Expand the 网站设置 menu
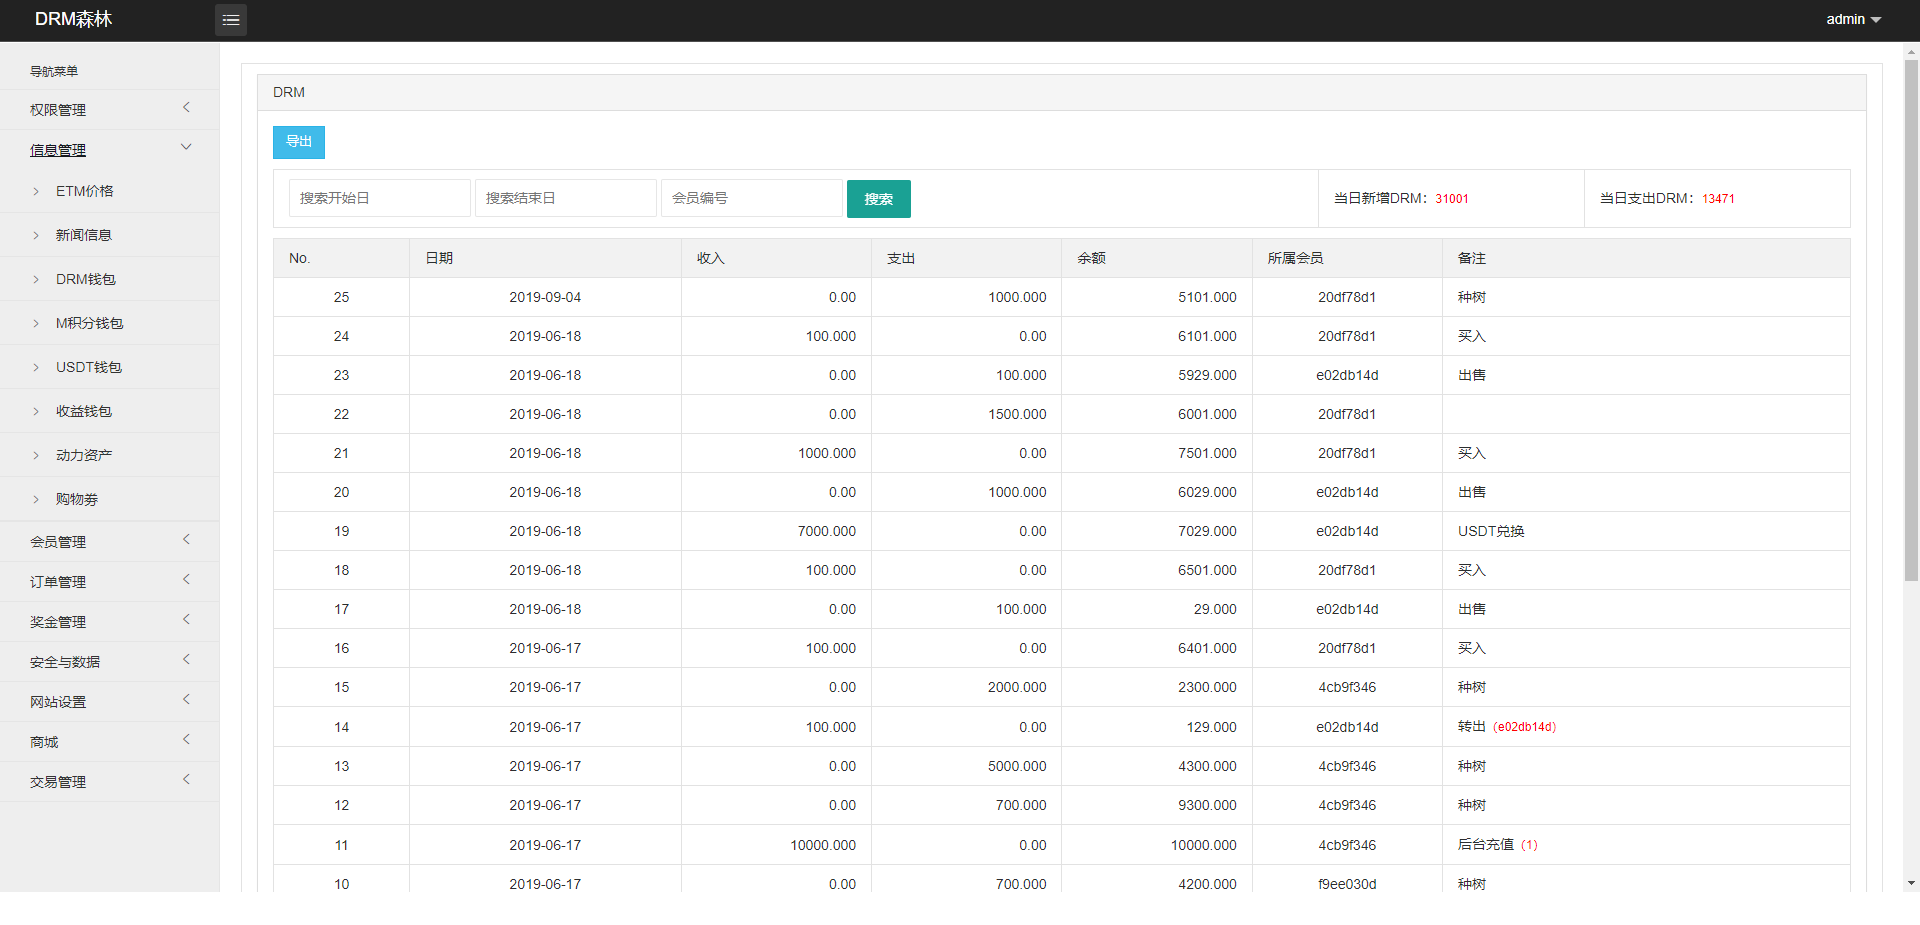Viewport: 1920px width, 925px height. [110, 701]
